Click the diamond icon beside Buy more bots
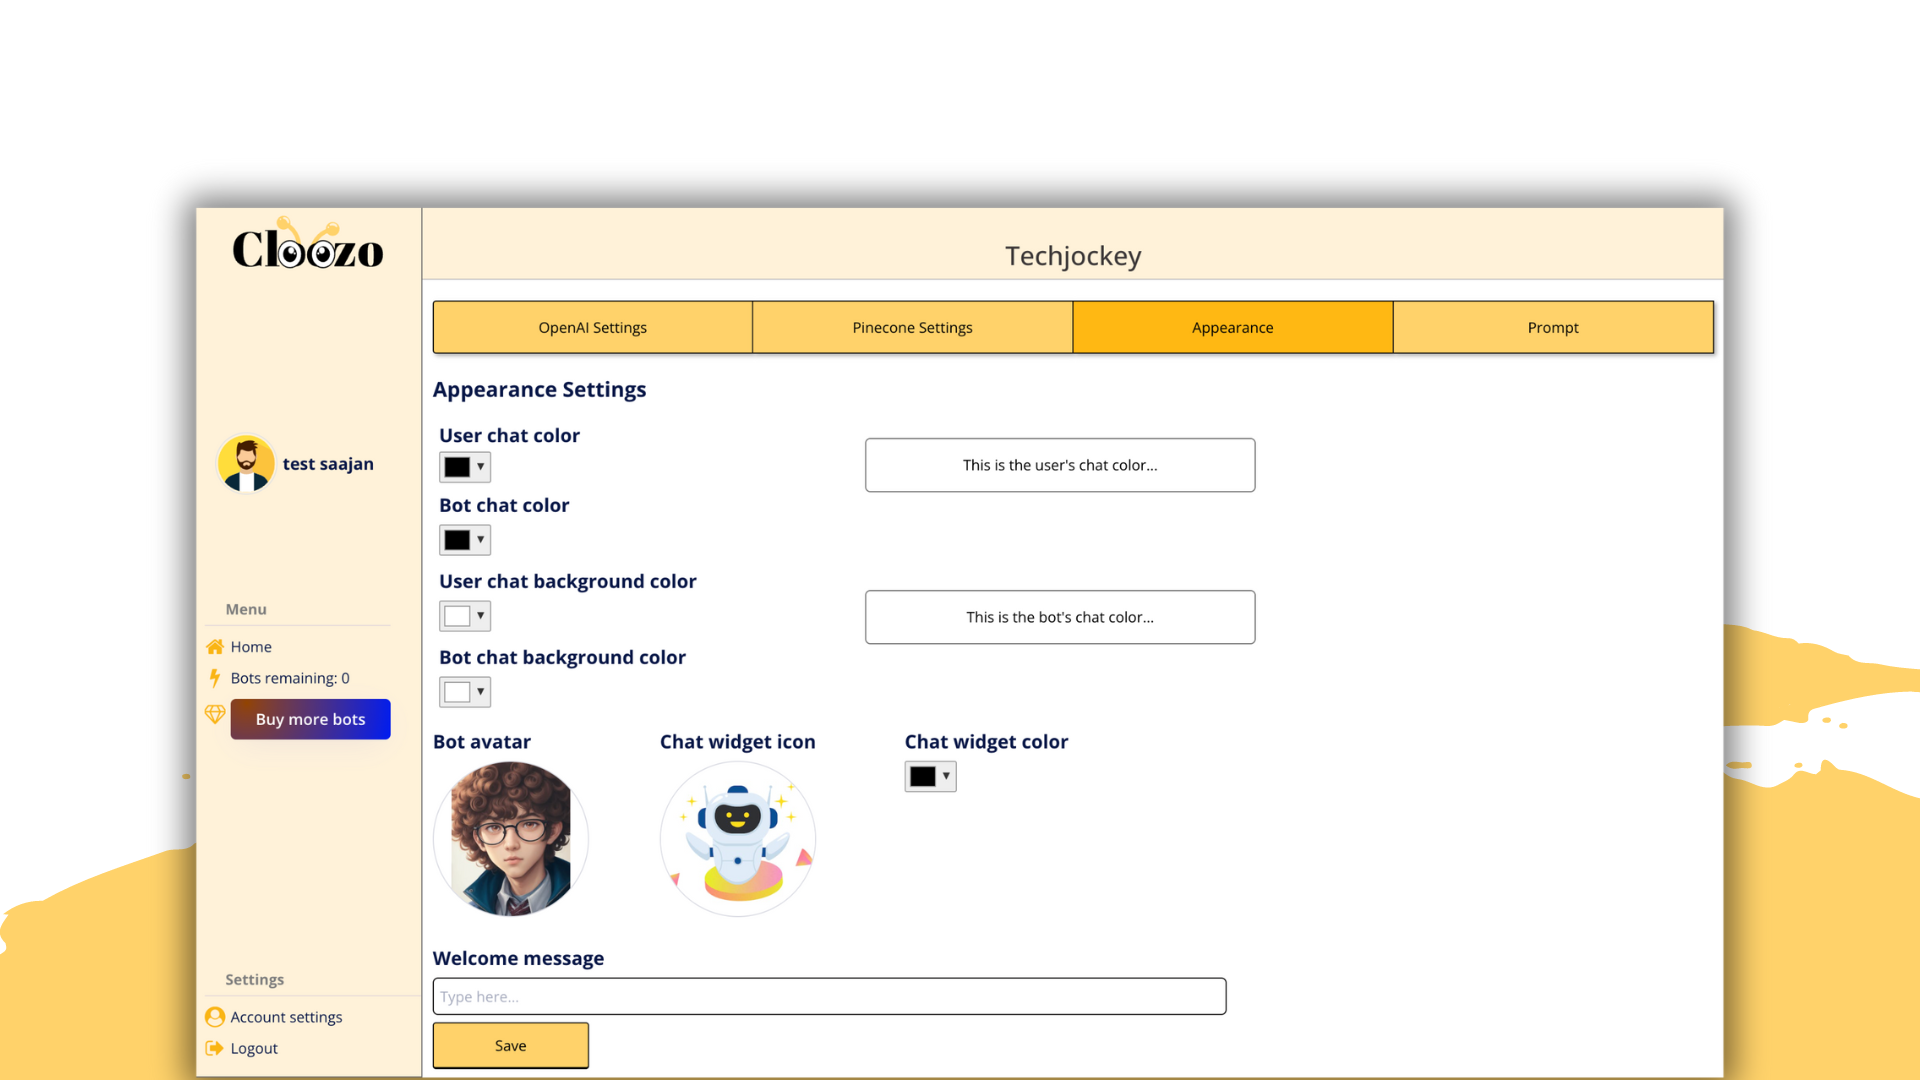 coord(215,714)
